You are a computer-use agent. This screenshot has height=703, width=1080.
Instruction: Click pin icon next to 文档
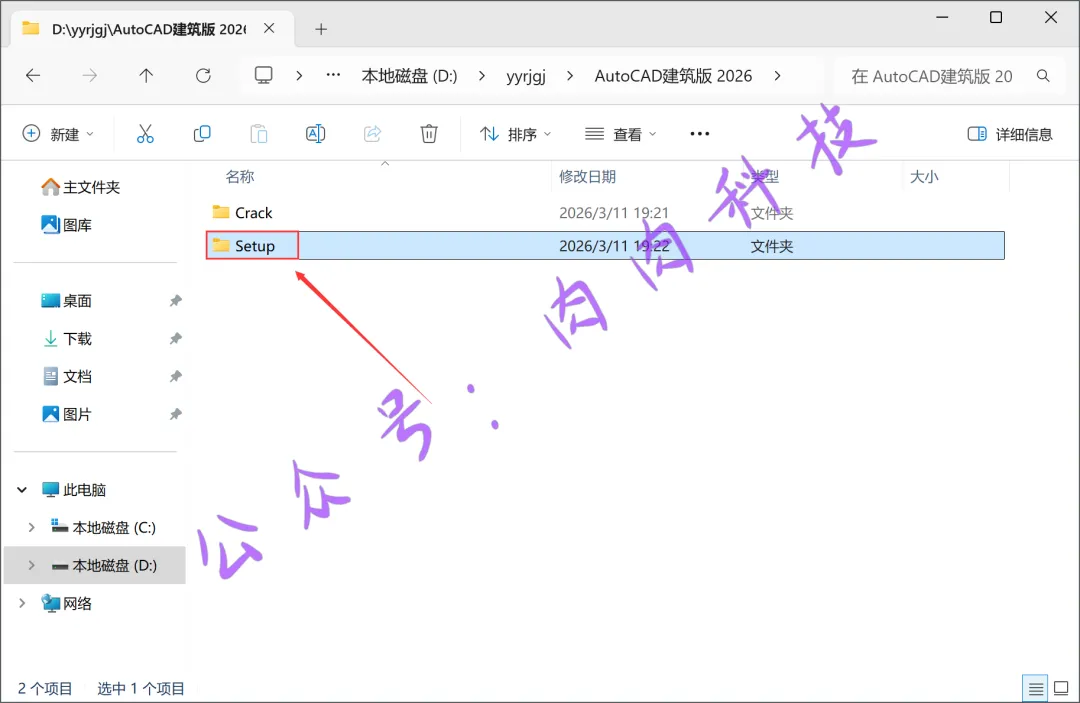click(x=176, y=376)
